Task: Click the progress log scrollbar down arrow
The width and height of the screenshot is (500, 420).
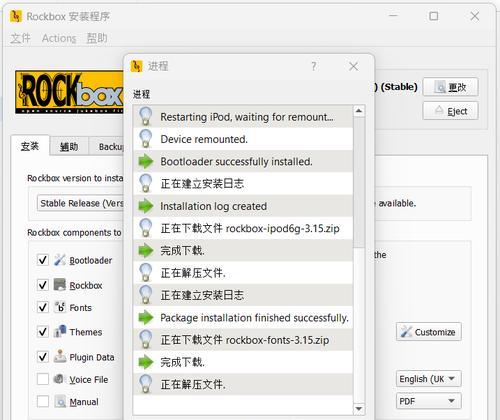Action: (359, 409)
